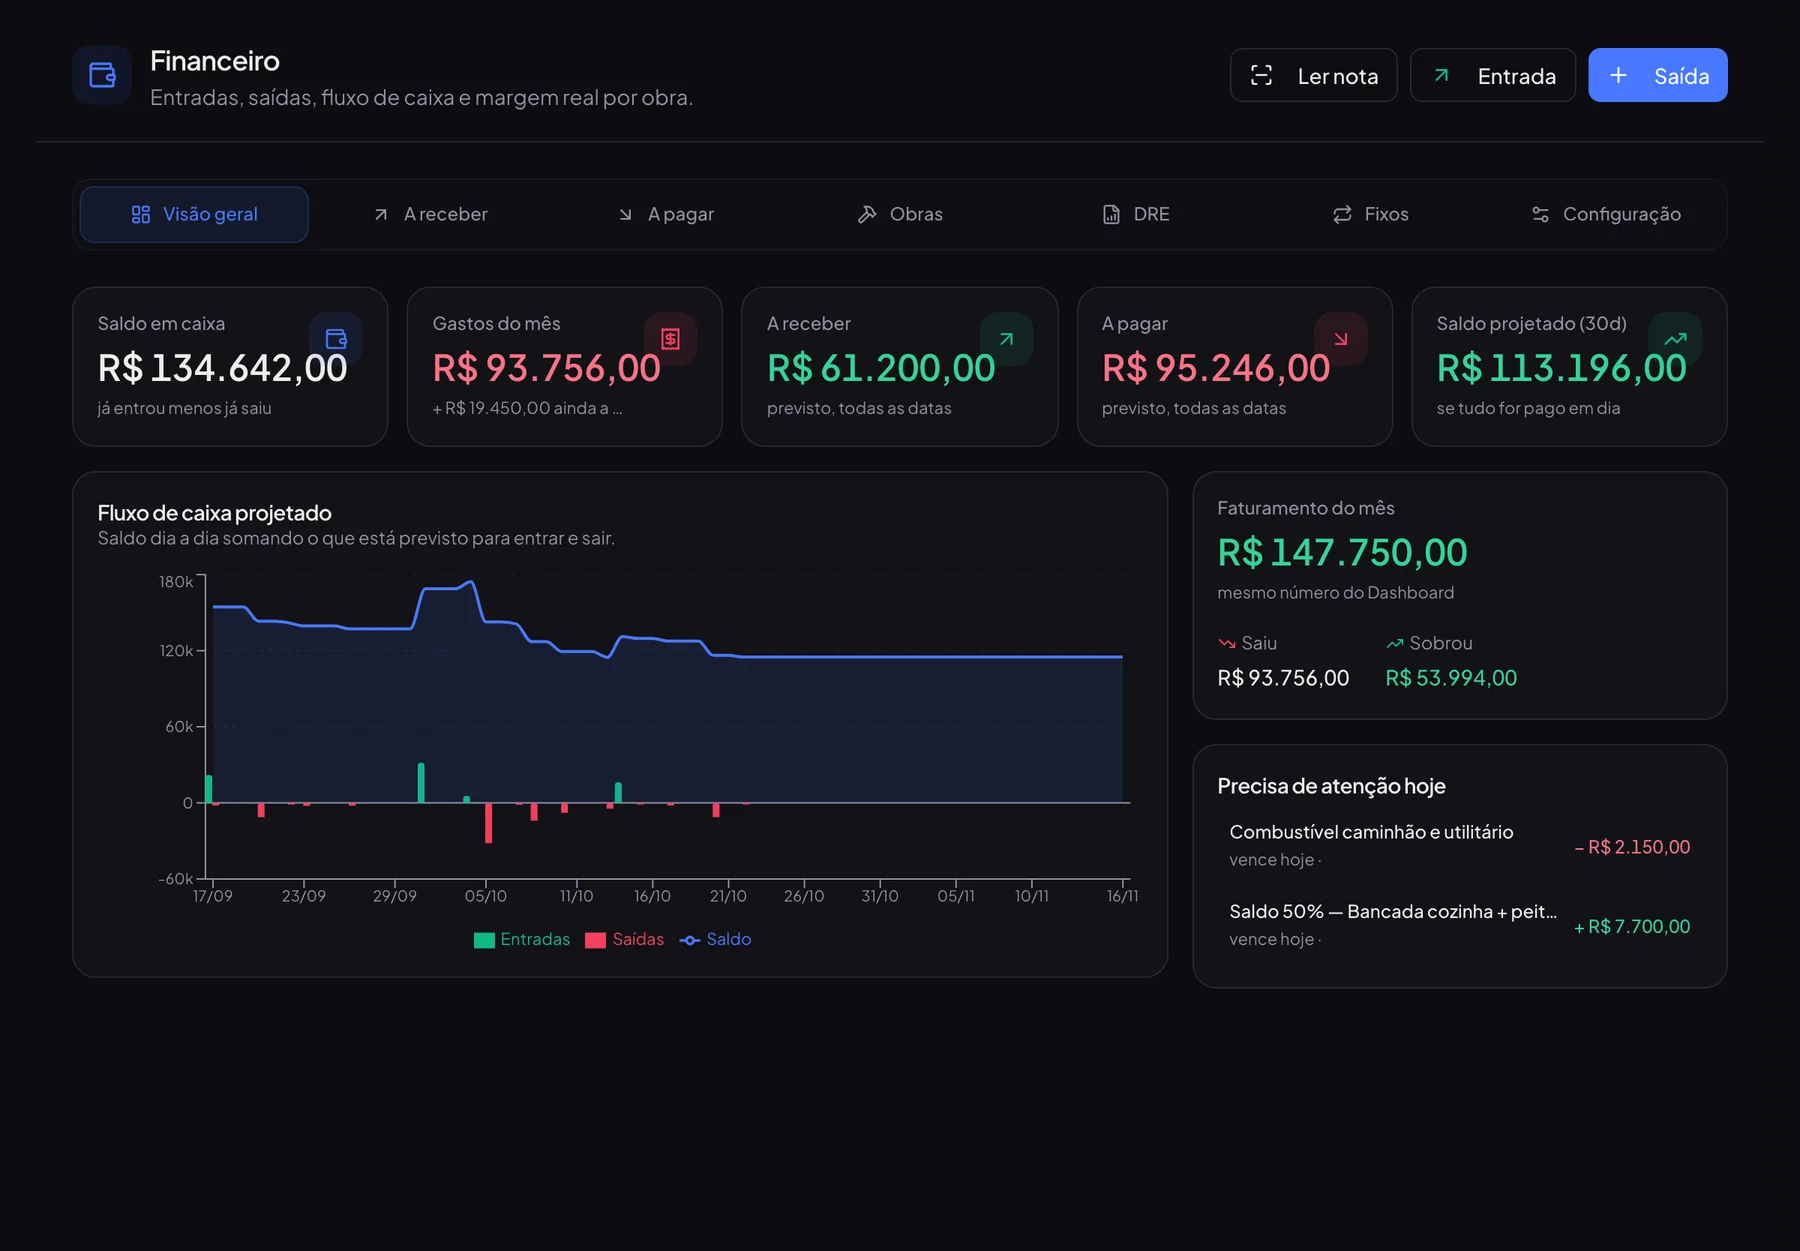Click the grid icon beside Visão geral

click(x=141, y=214)
